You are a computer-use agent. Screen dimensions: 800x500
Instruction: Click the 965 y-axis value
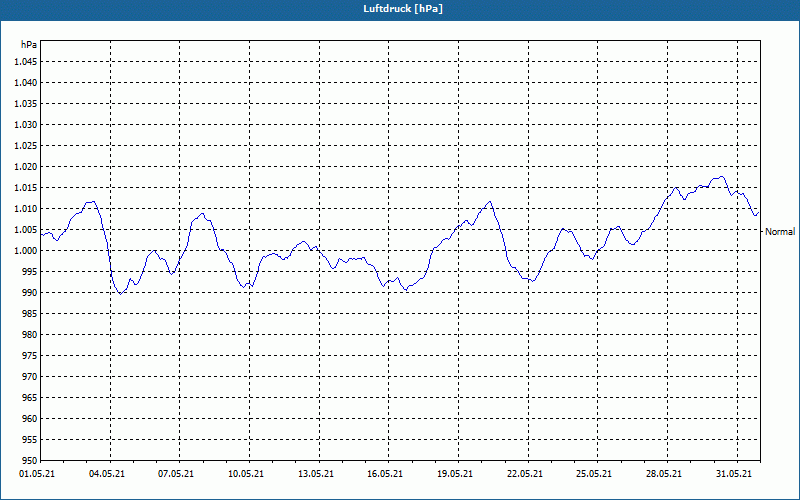(30, 397)
